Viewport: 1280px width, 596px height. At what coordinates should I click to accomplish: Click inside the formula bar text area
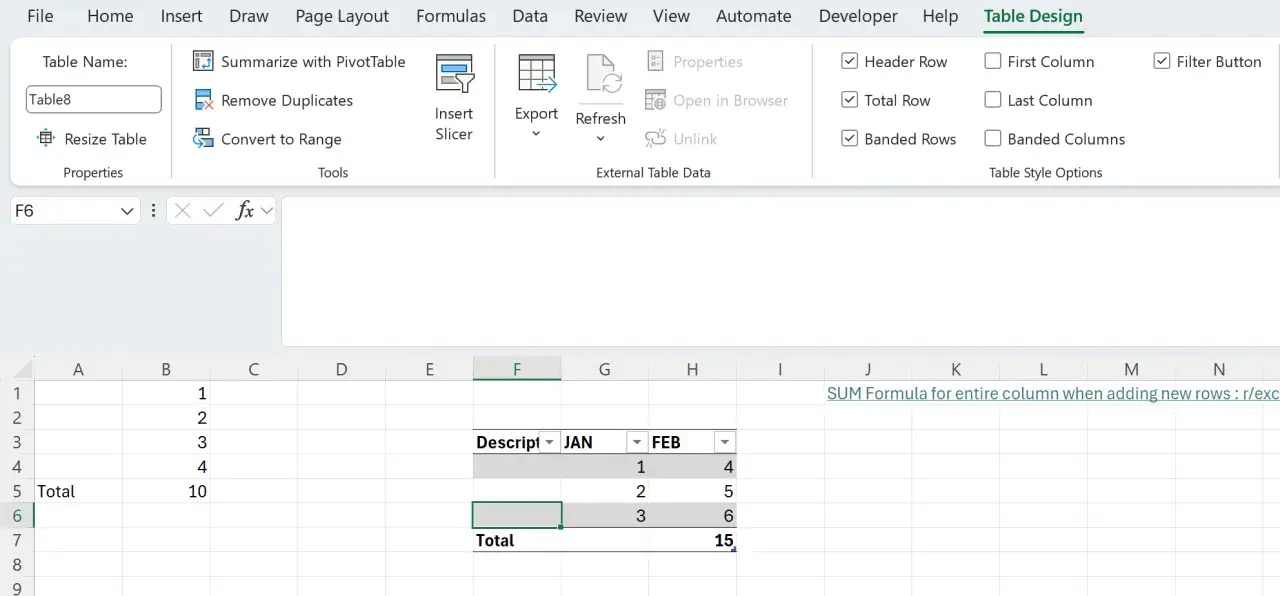click(780, 271)
